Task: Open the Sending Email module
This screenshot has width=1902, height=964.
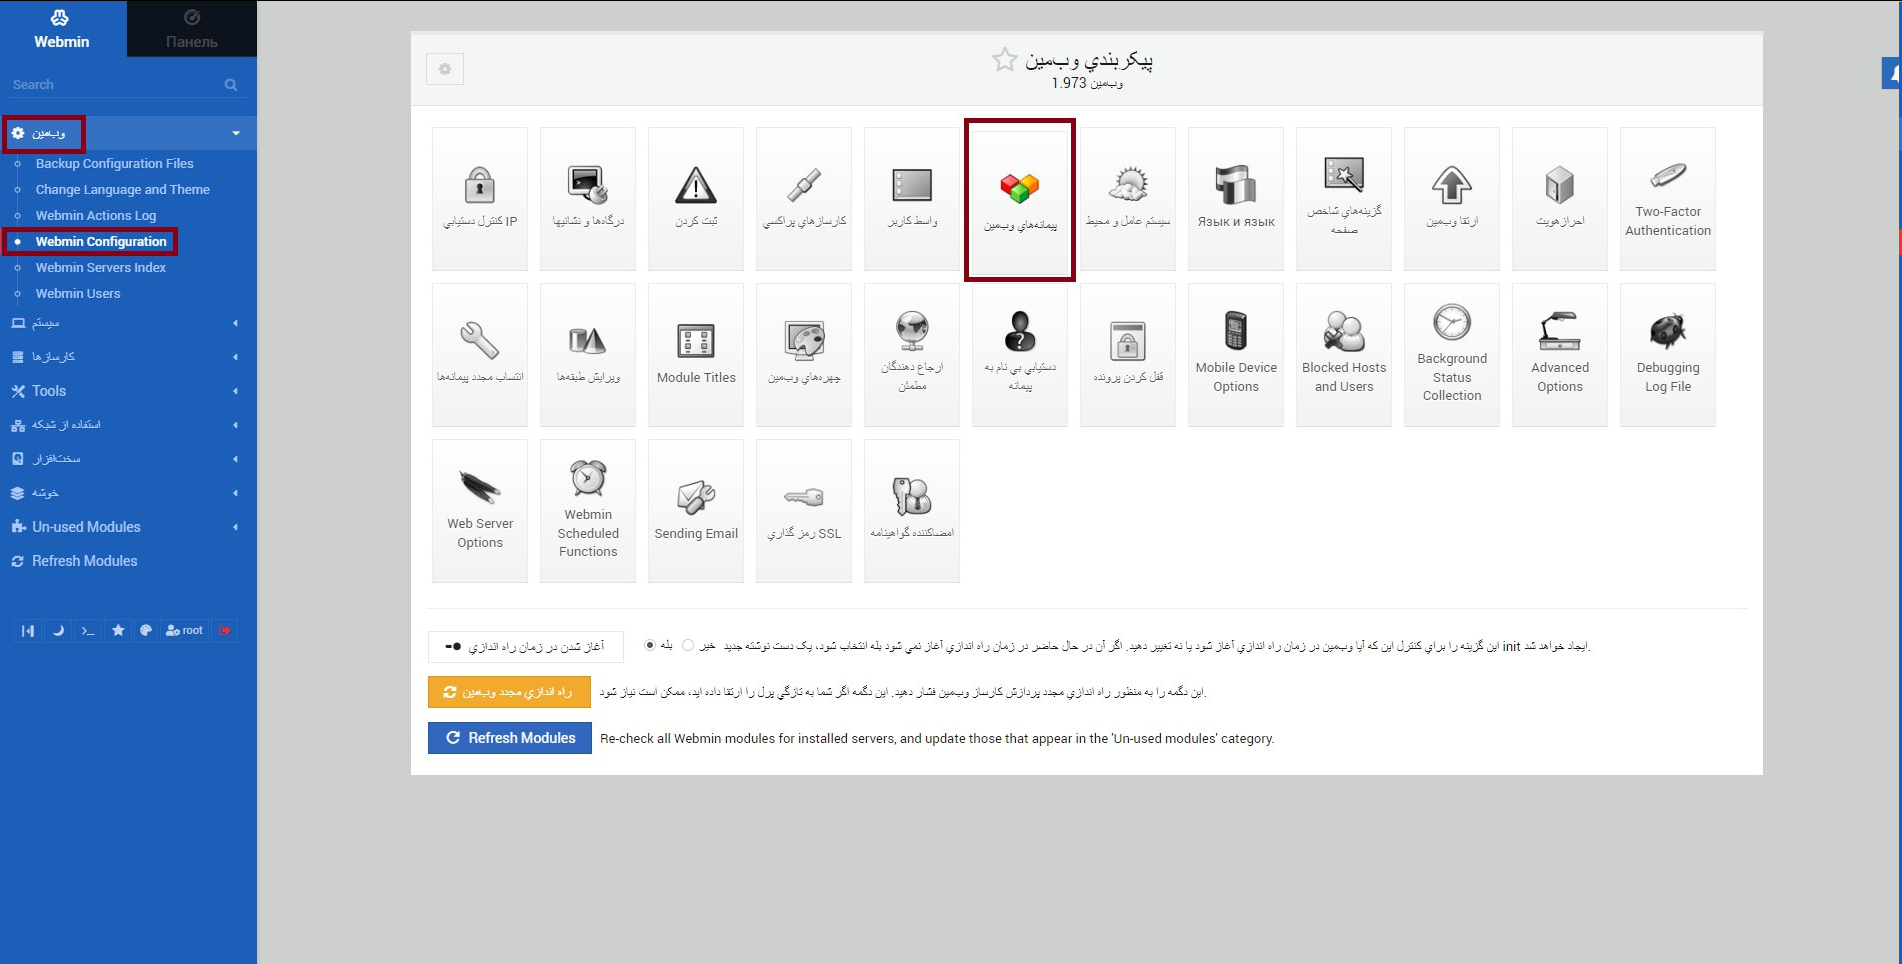Action: click(696, 510)
